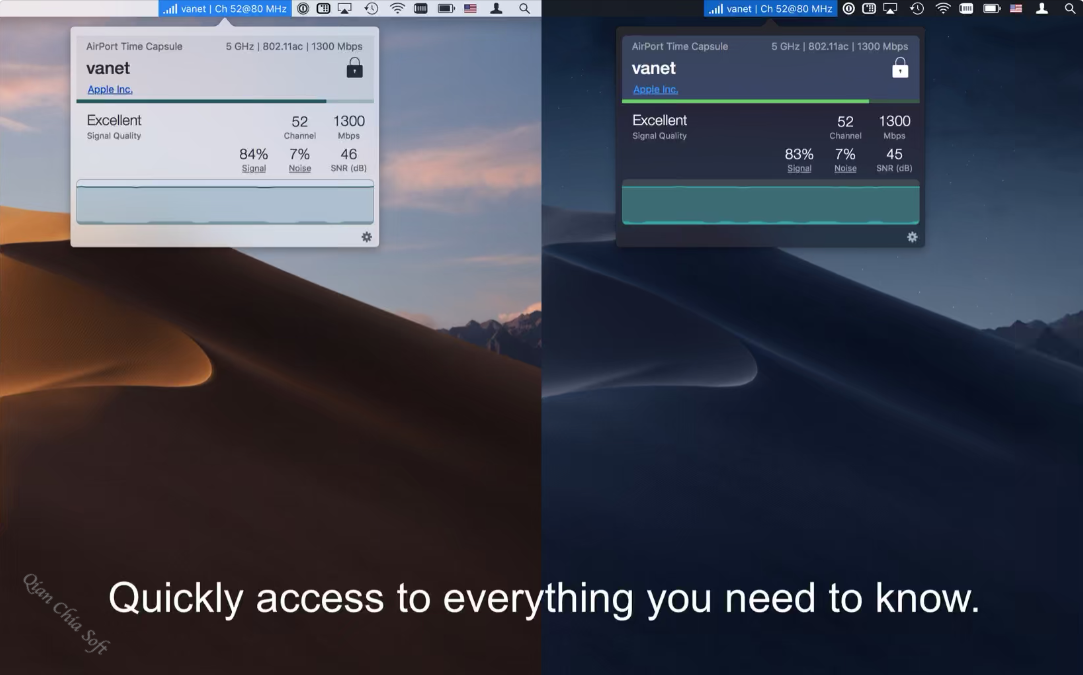Click the Noise link in light popup
The height and width of the screenshot is (675, 1083).
(x=300, y=168)
